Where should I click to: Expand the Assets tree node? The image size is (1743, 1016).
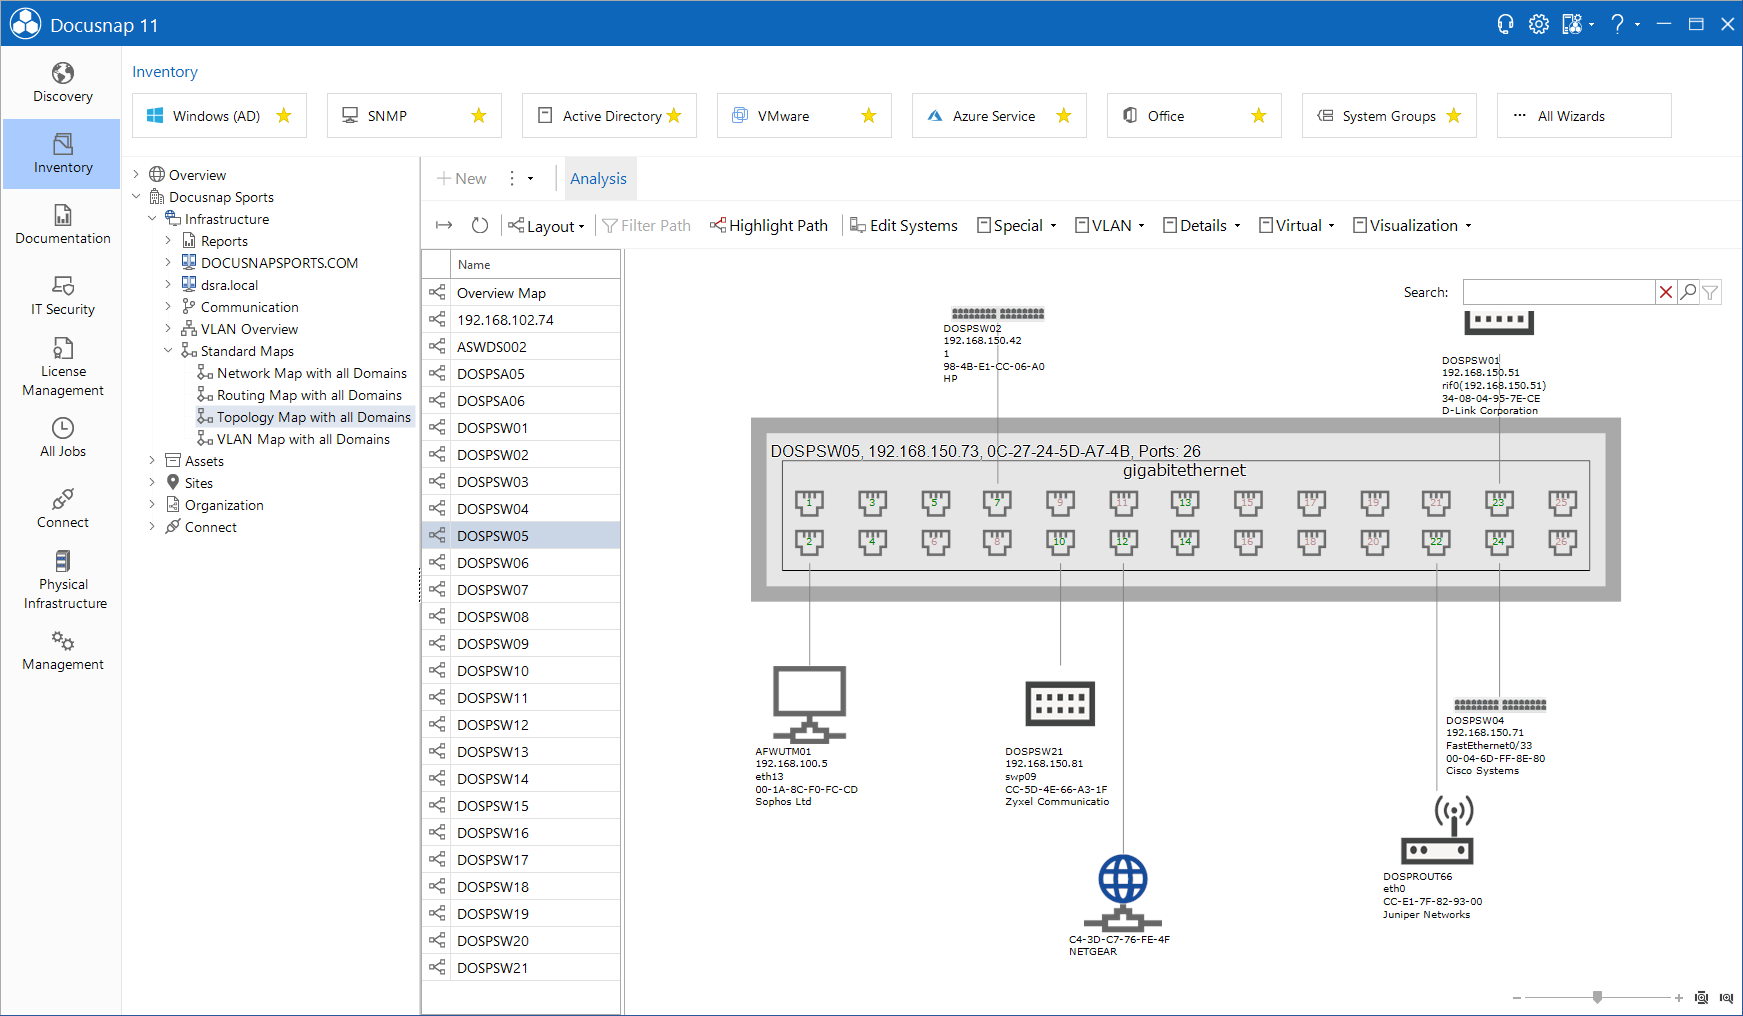click(x=152, y=460)
